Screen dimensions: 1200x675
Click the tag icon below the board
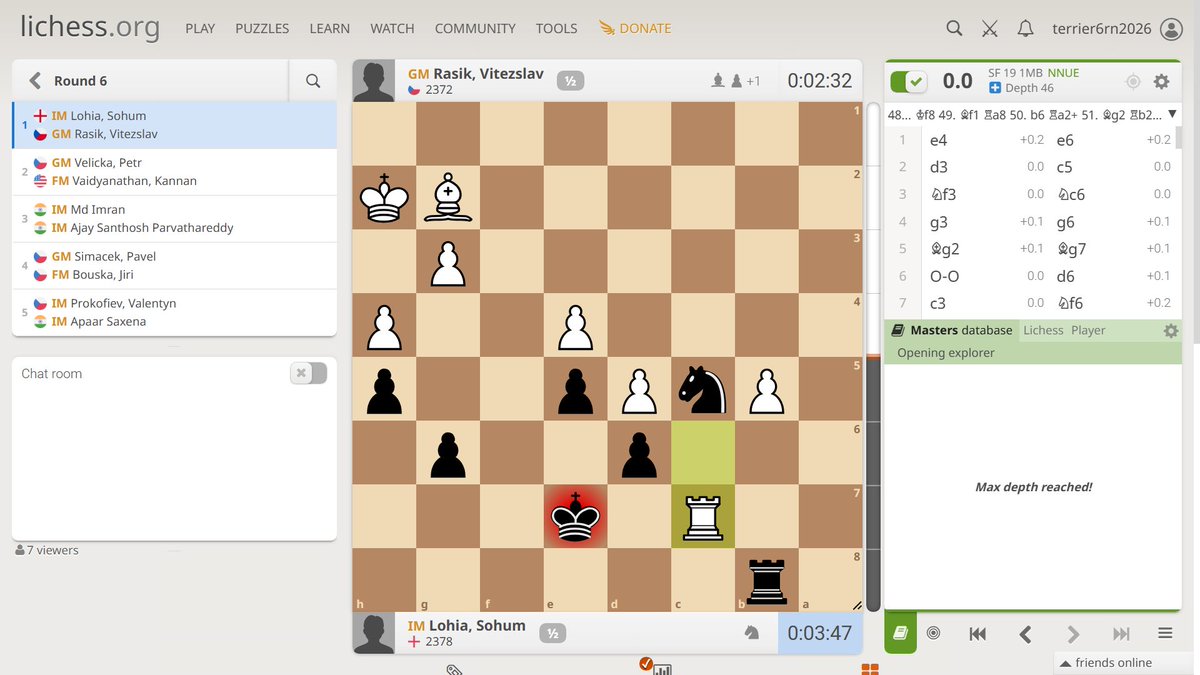[x=454, y=668]
